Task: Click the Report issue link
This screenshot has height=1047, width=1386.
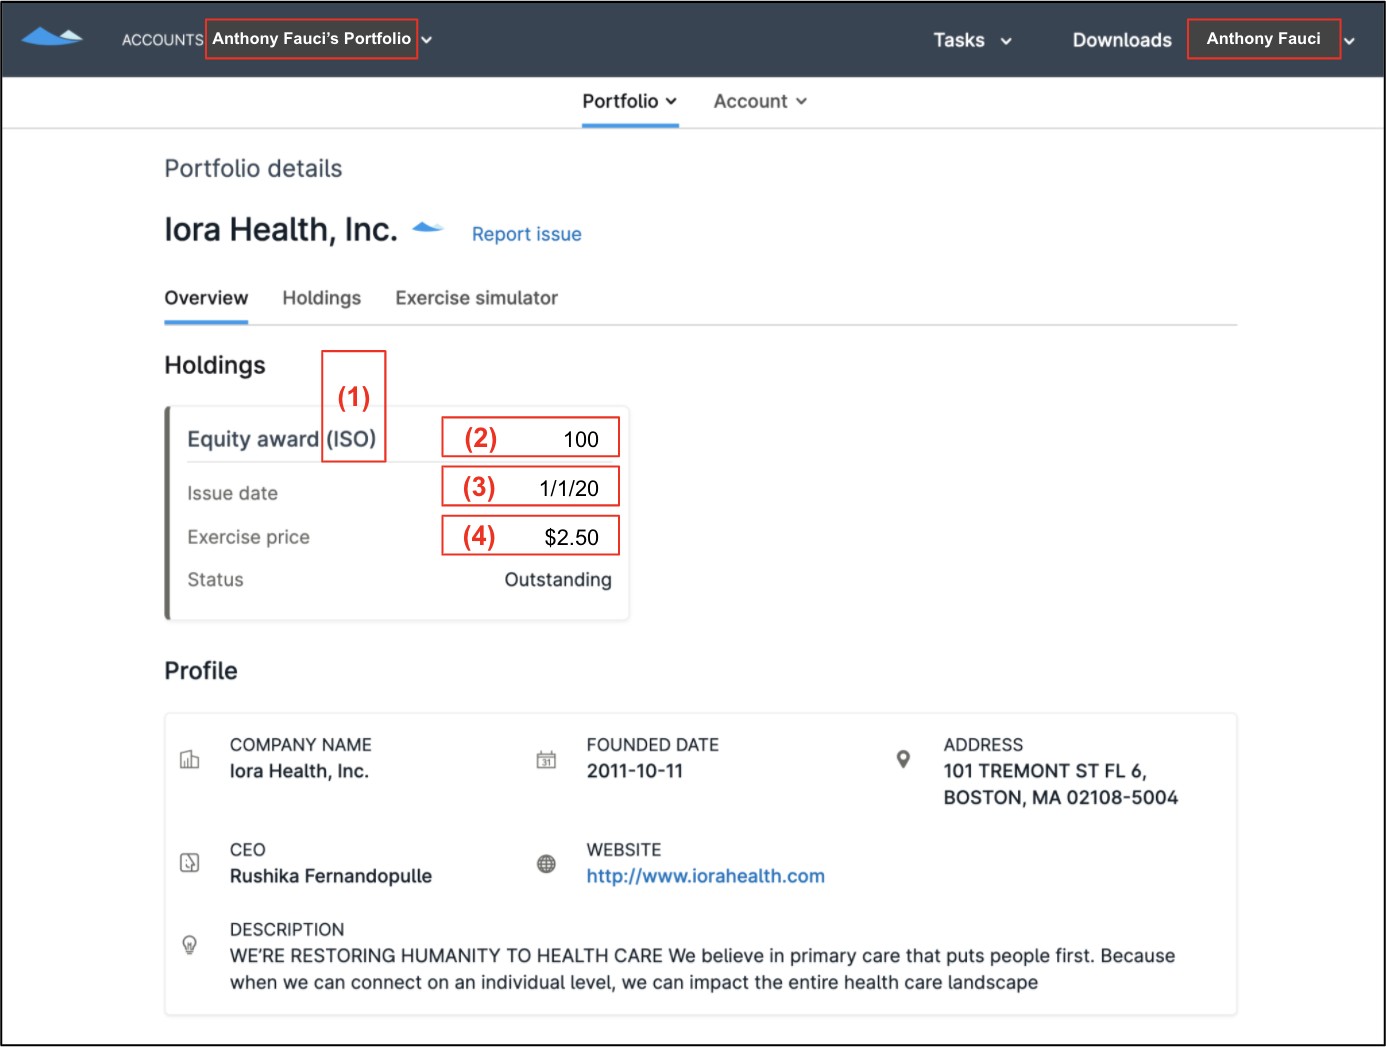Action: coord(526,234)
